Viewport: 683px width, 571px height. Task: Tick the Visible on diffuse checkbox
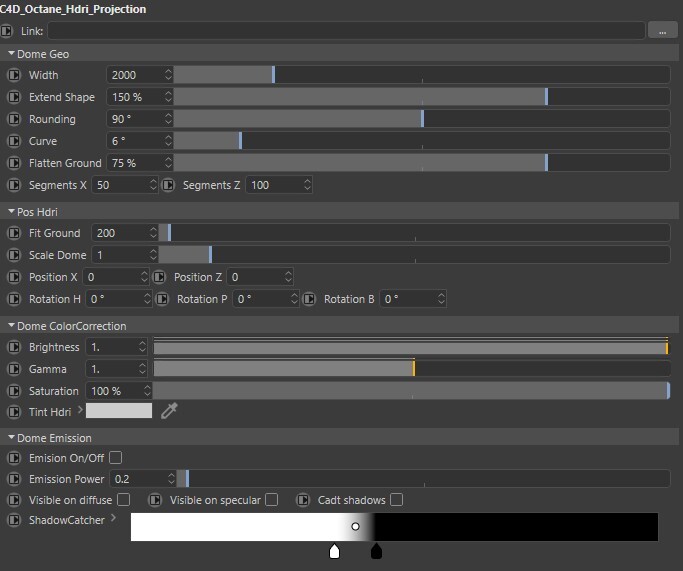(x=124, y=500)
